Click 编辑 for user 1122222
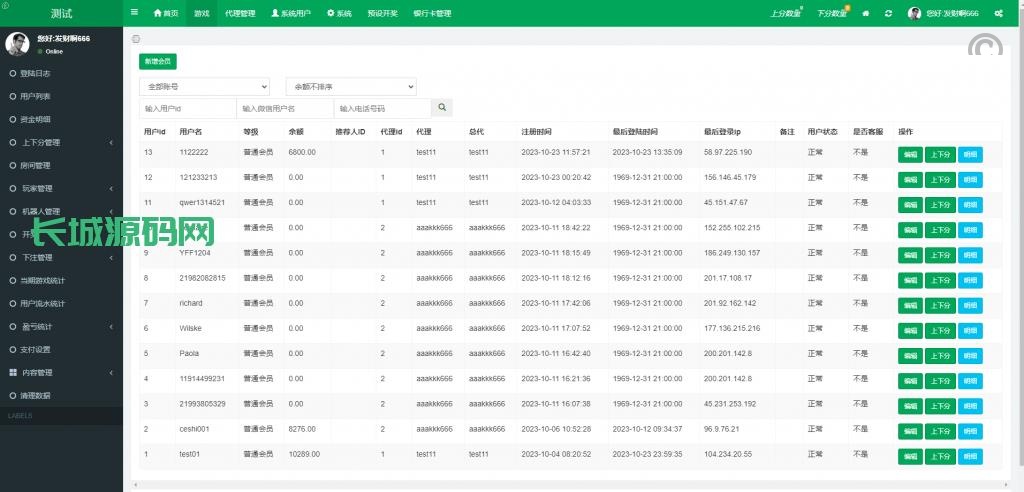 [909, 154]
